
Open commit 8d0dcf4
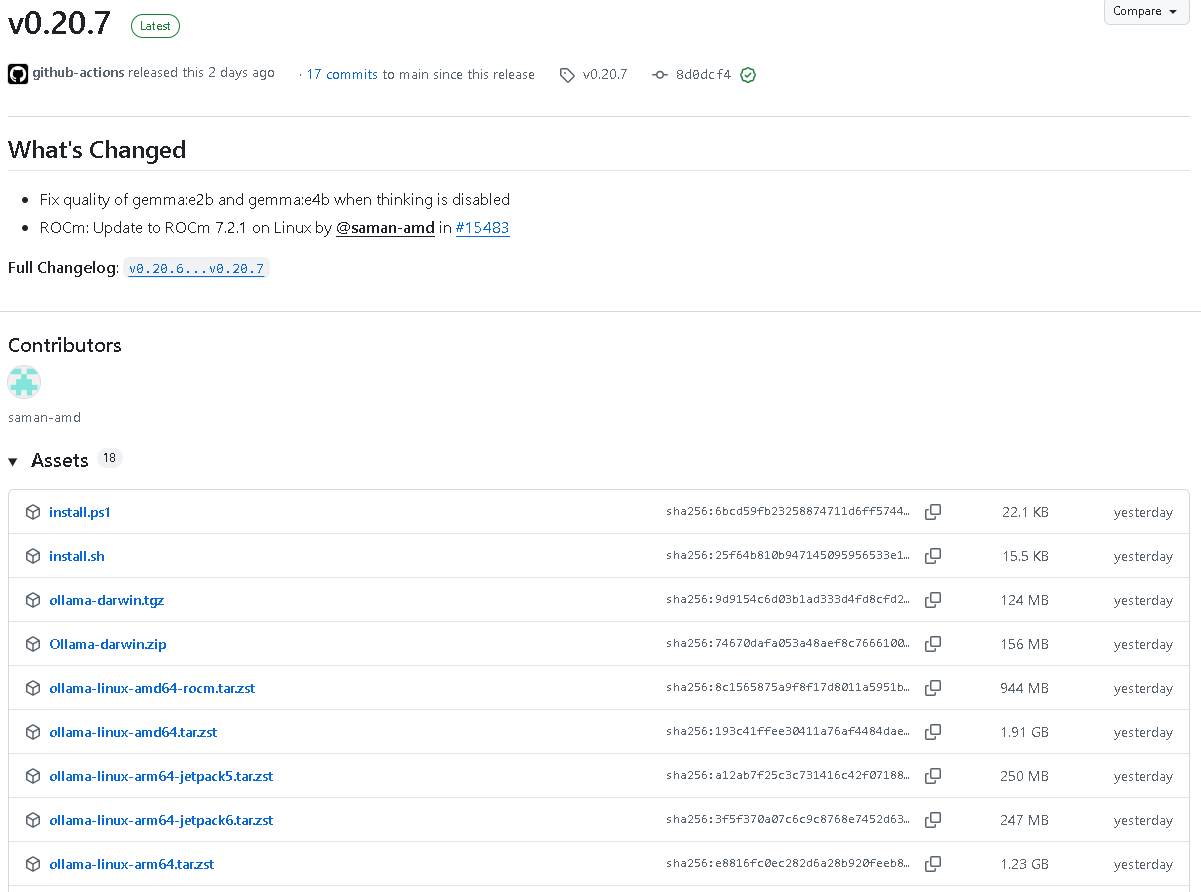click(703, 75)
